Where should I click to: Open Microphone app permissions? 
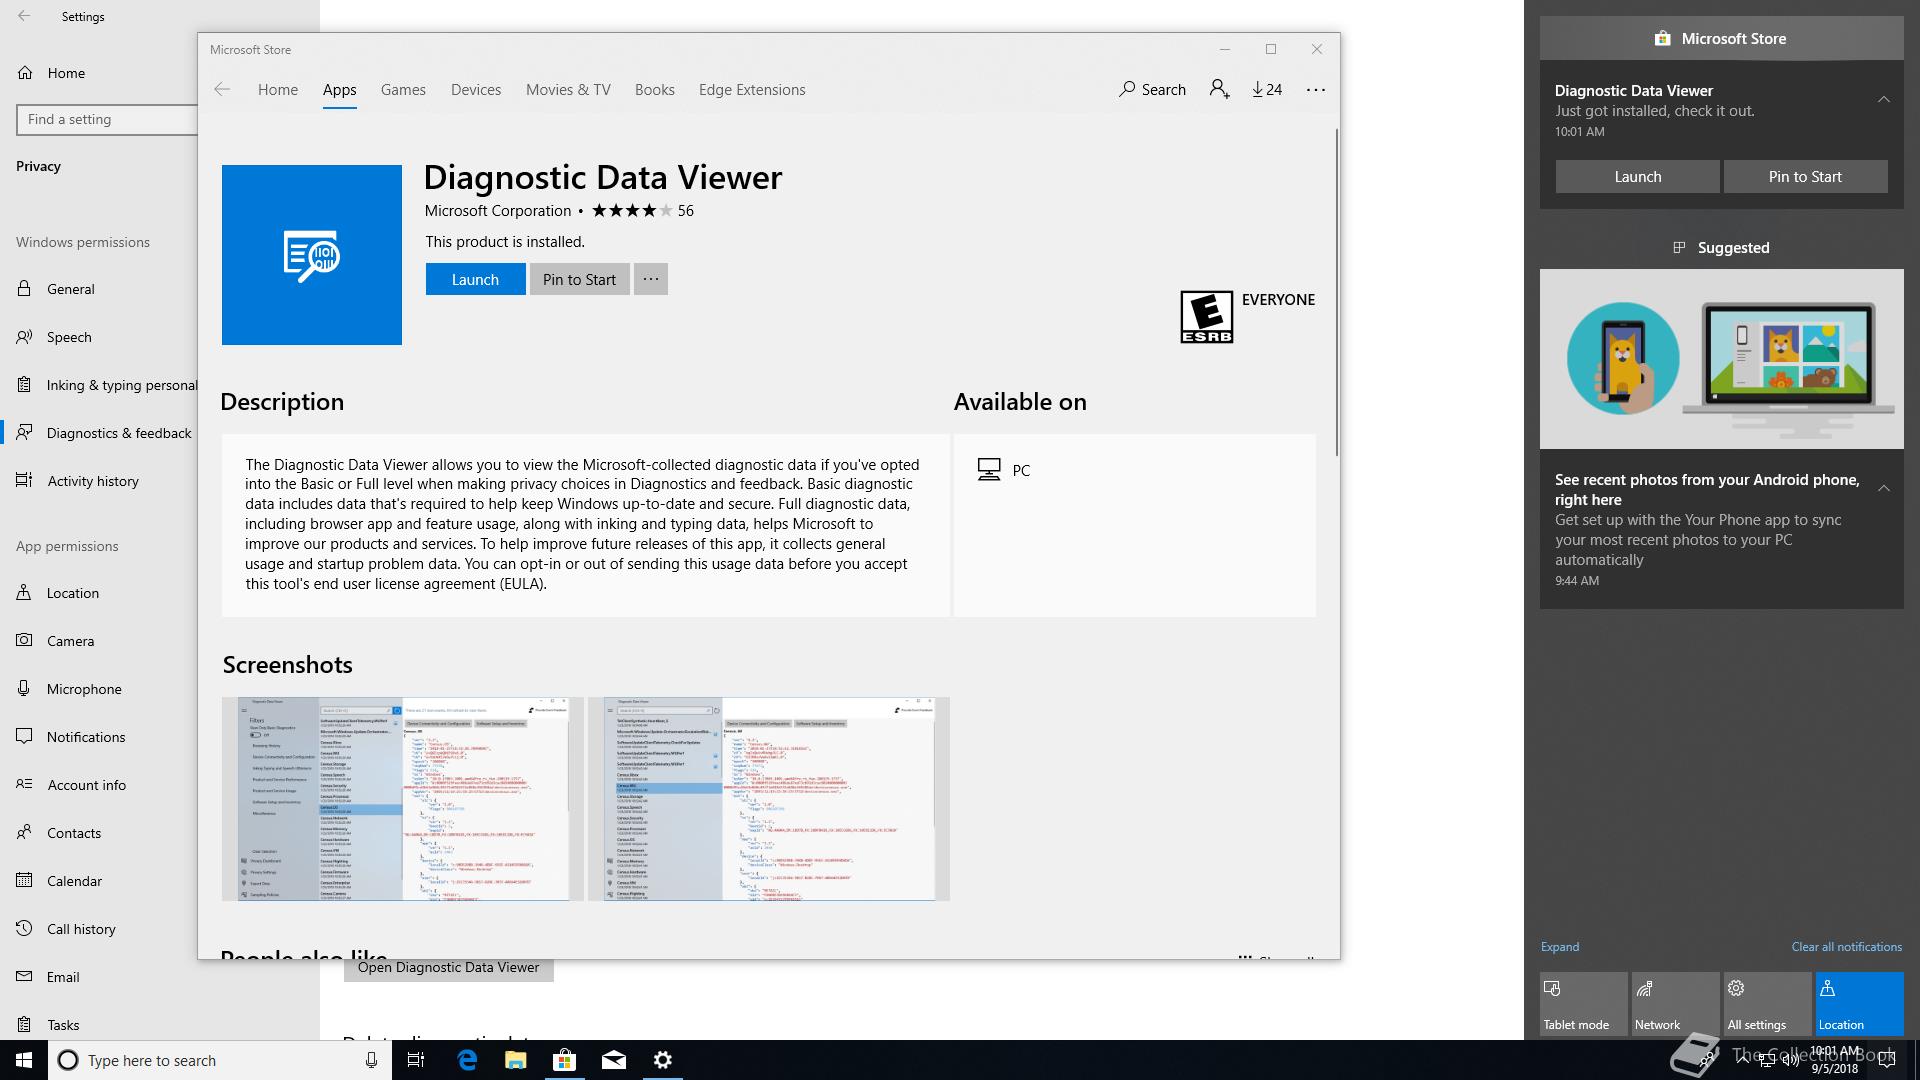[x=99, y=689]
